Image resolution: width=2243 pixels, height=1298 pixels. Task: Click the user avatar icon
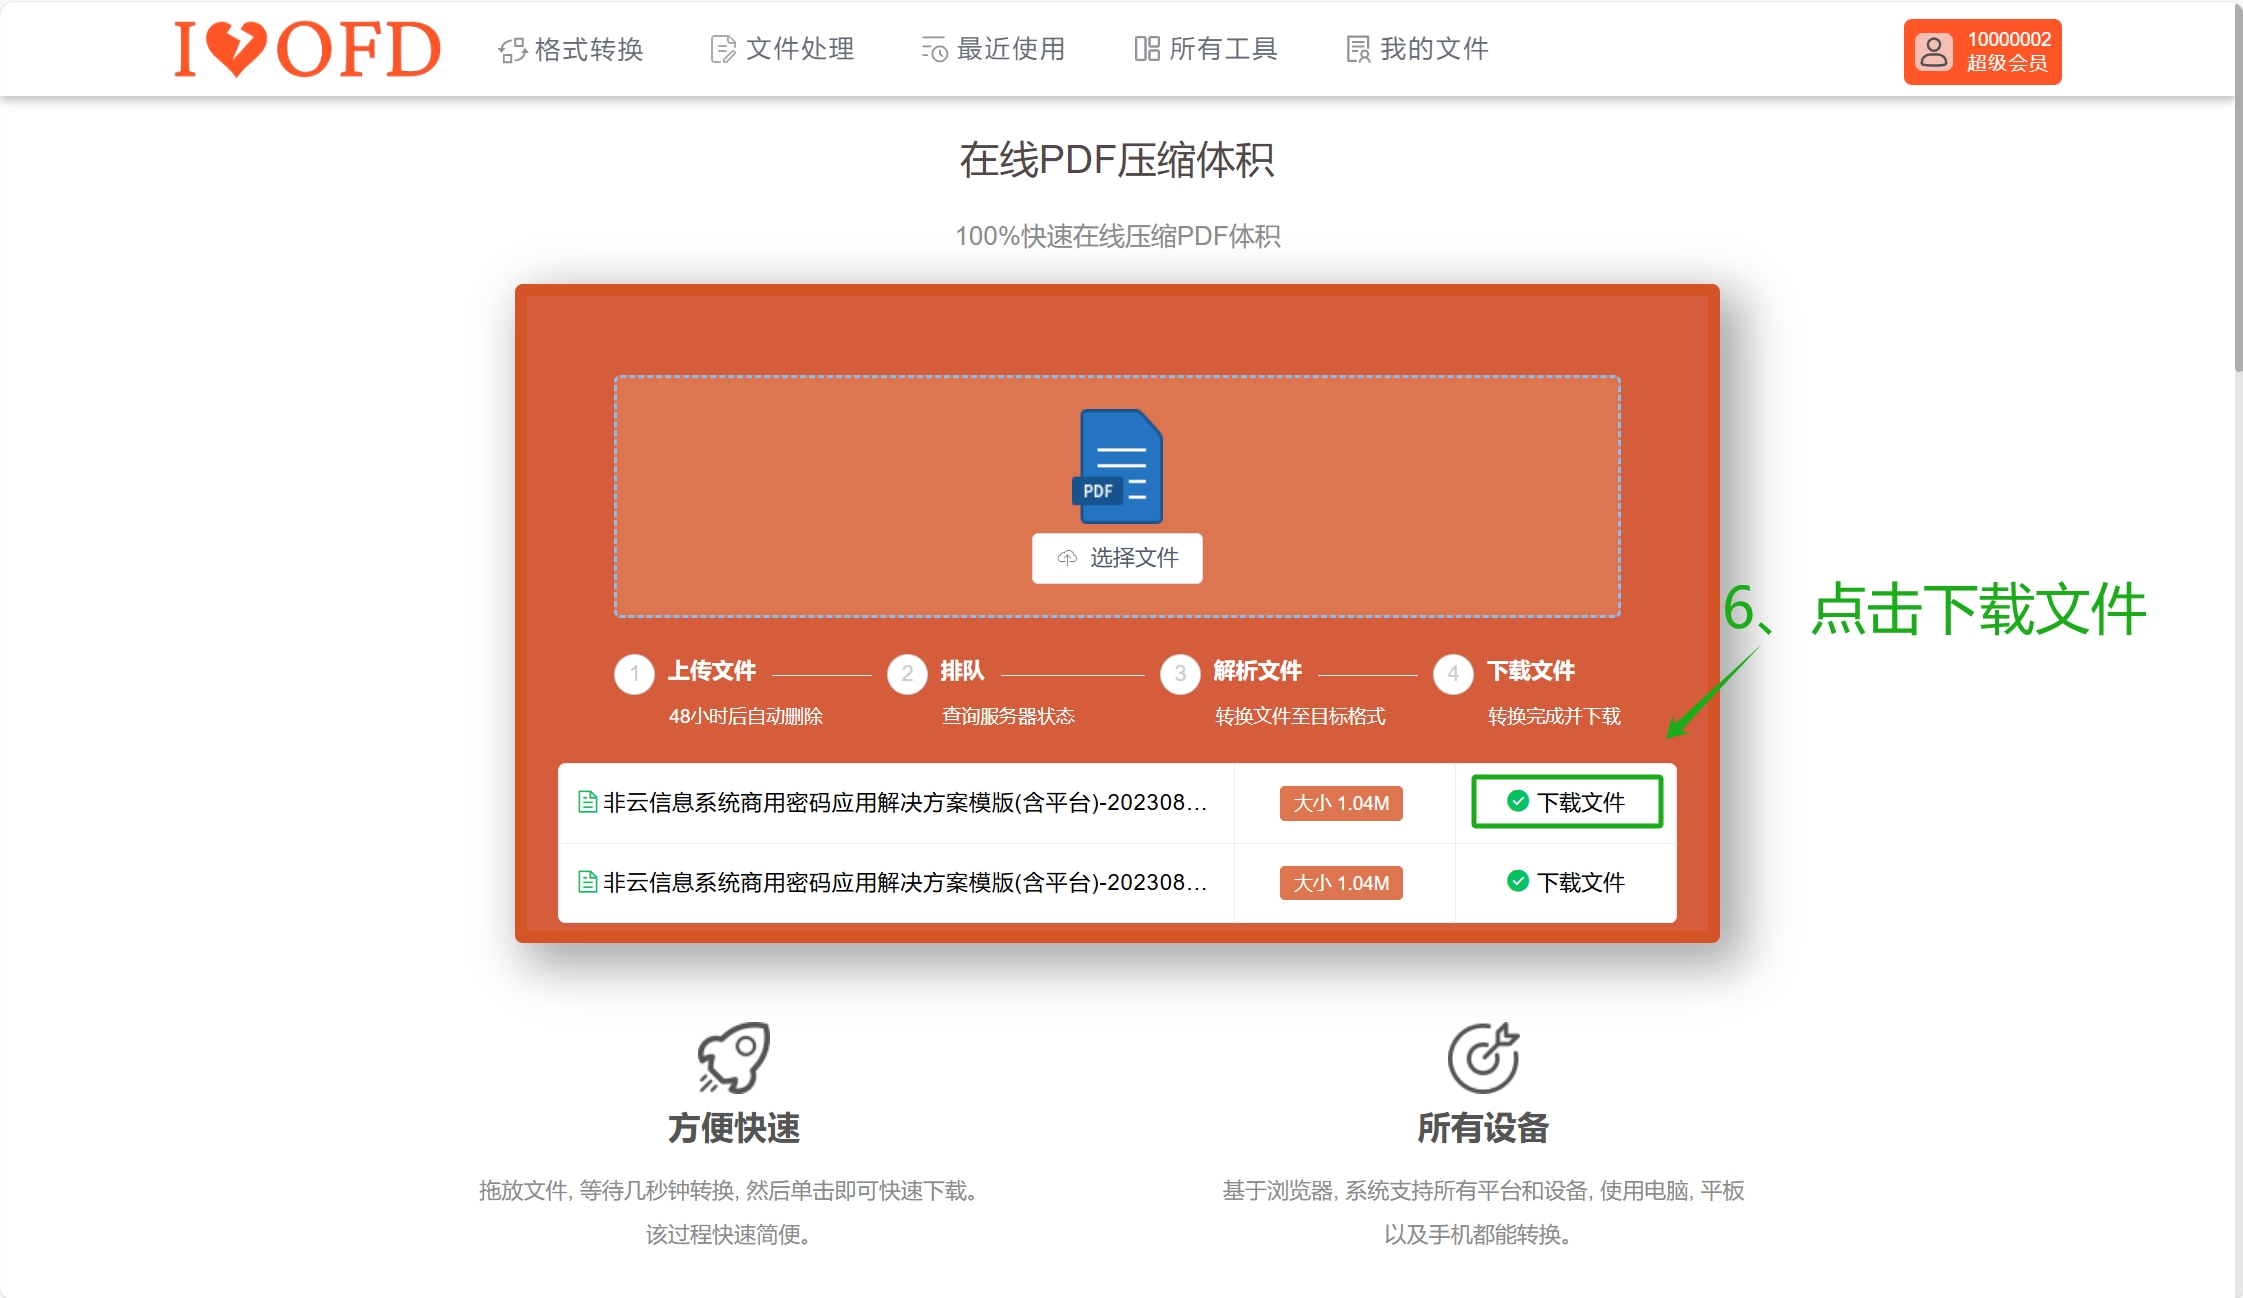[1934, 52]
